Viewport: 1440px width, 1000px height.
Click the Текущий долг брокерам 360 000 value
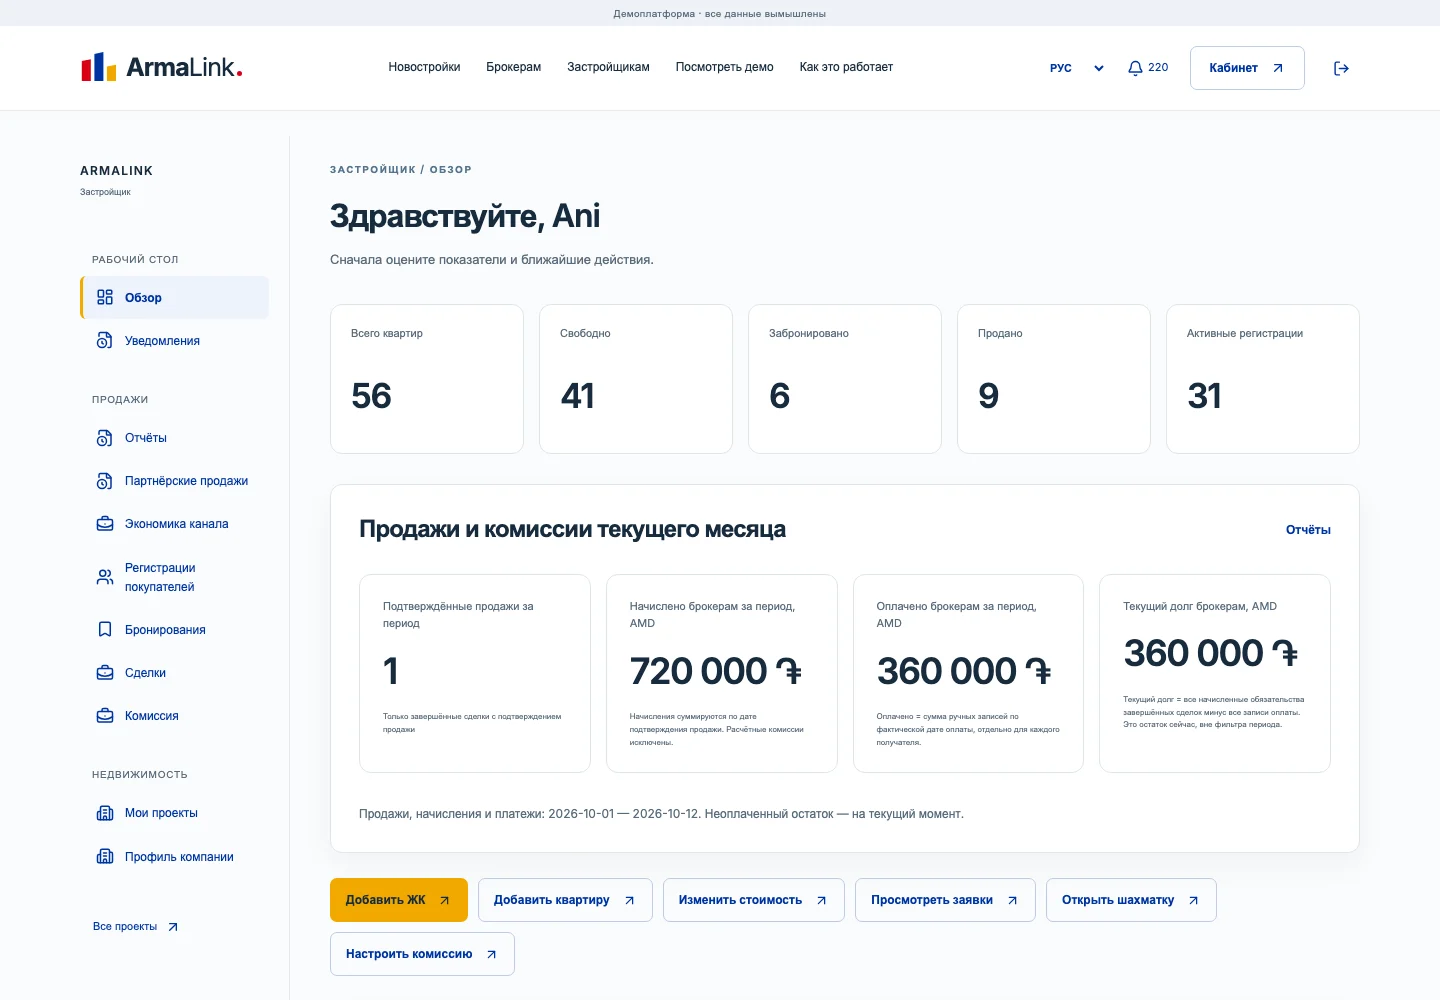[1211, 653]
